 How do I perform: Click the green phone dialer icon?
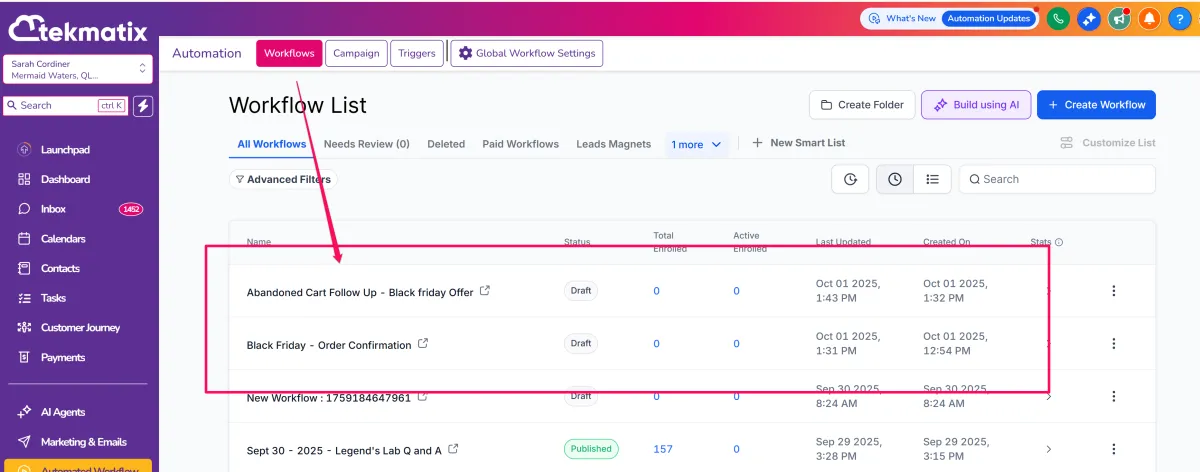1058,19
